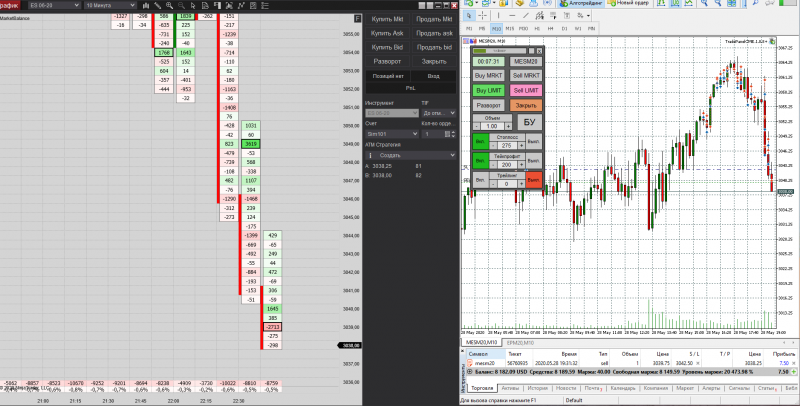Open the indicators icon in NinjaTrader toolbar
800x406 pixels.
tap(229, 6)
